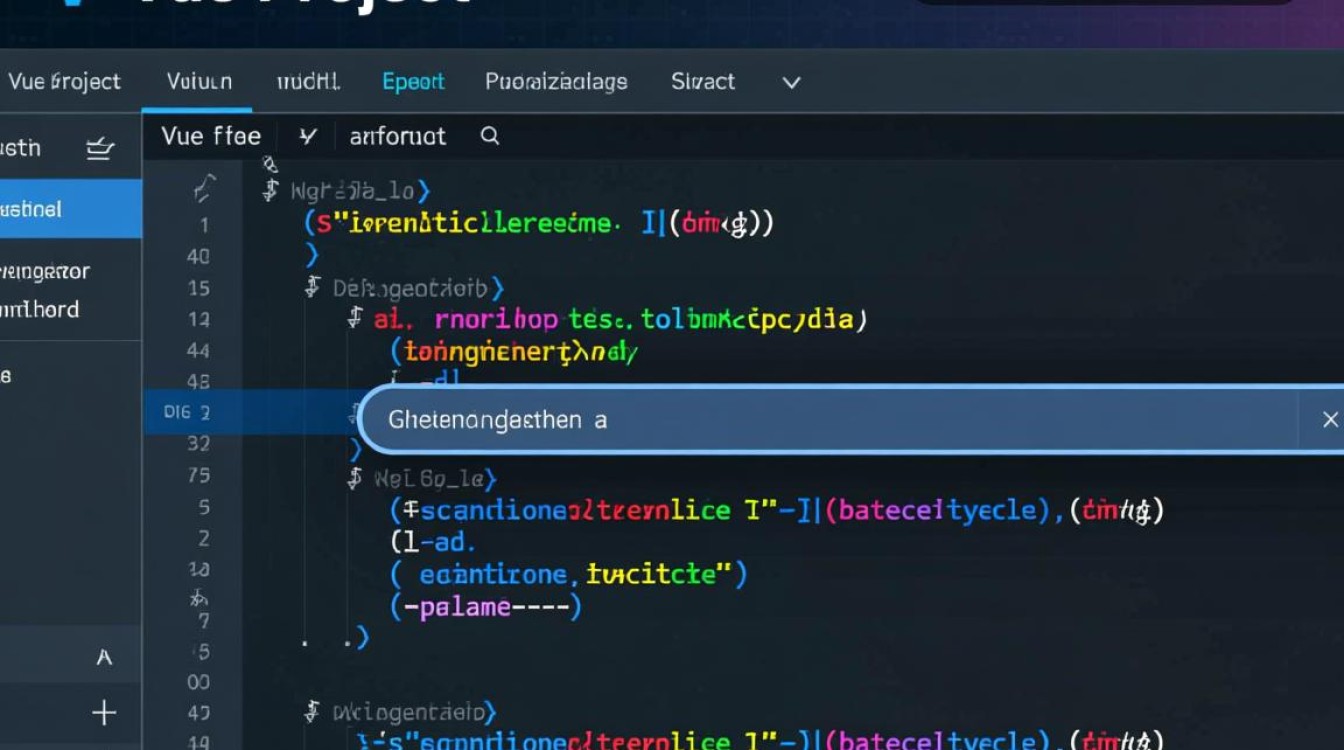Open the chevron dropdown after Siract tab
Image resolution: width=1344 pixels, height=750 pixels.
tap(791, 83)
